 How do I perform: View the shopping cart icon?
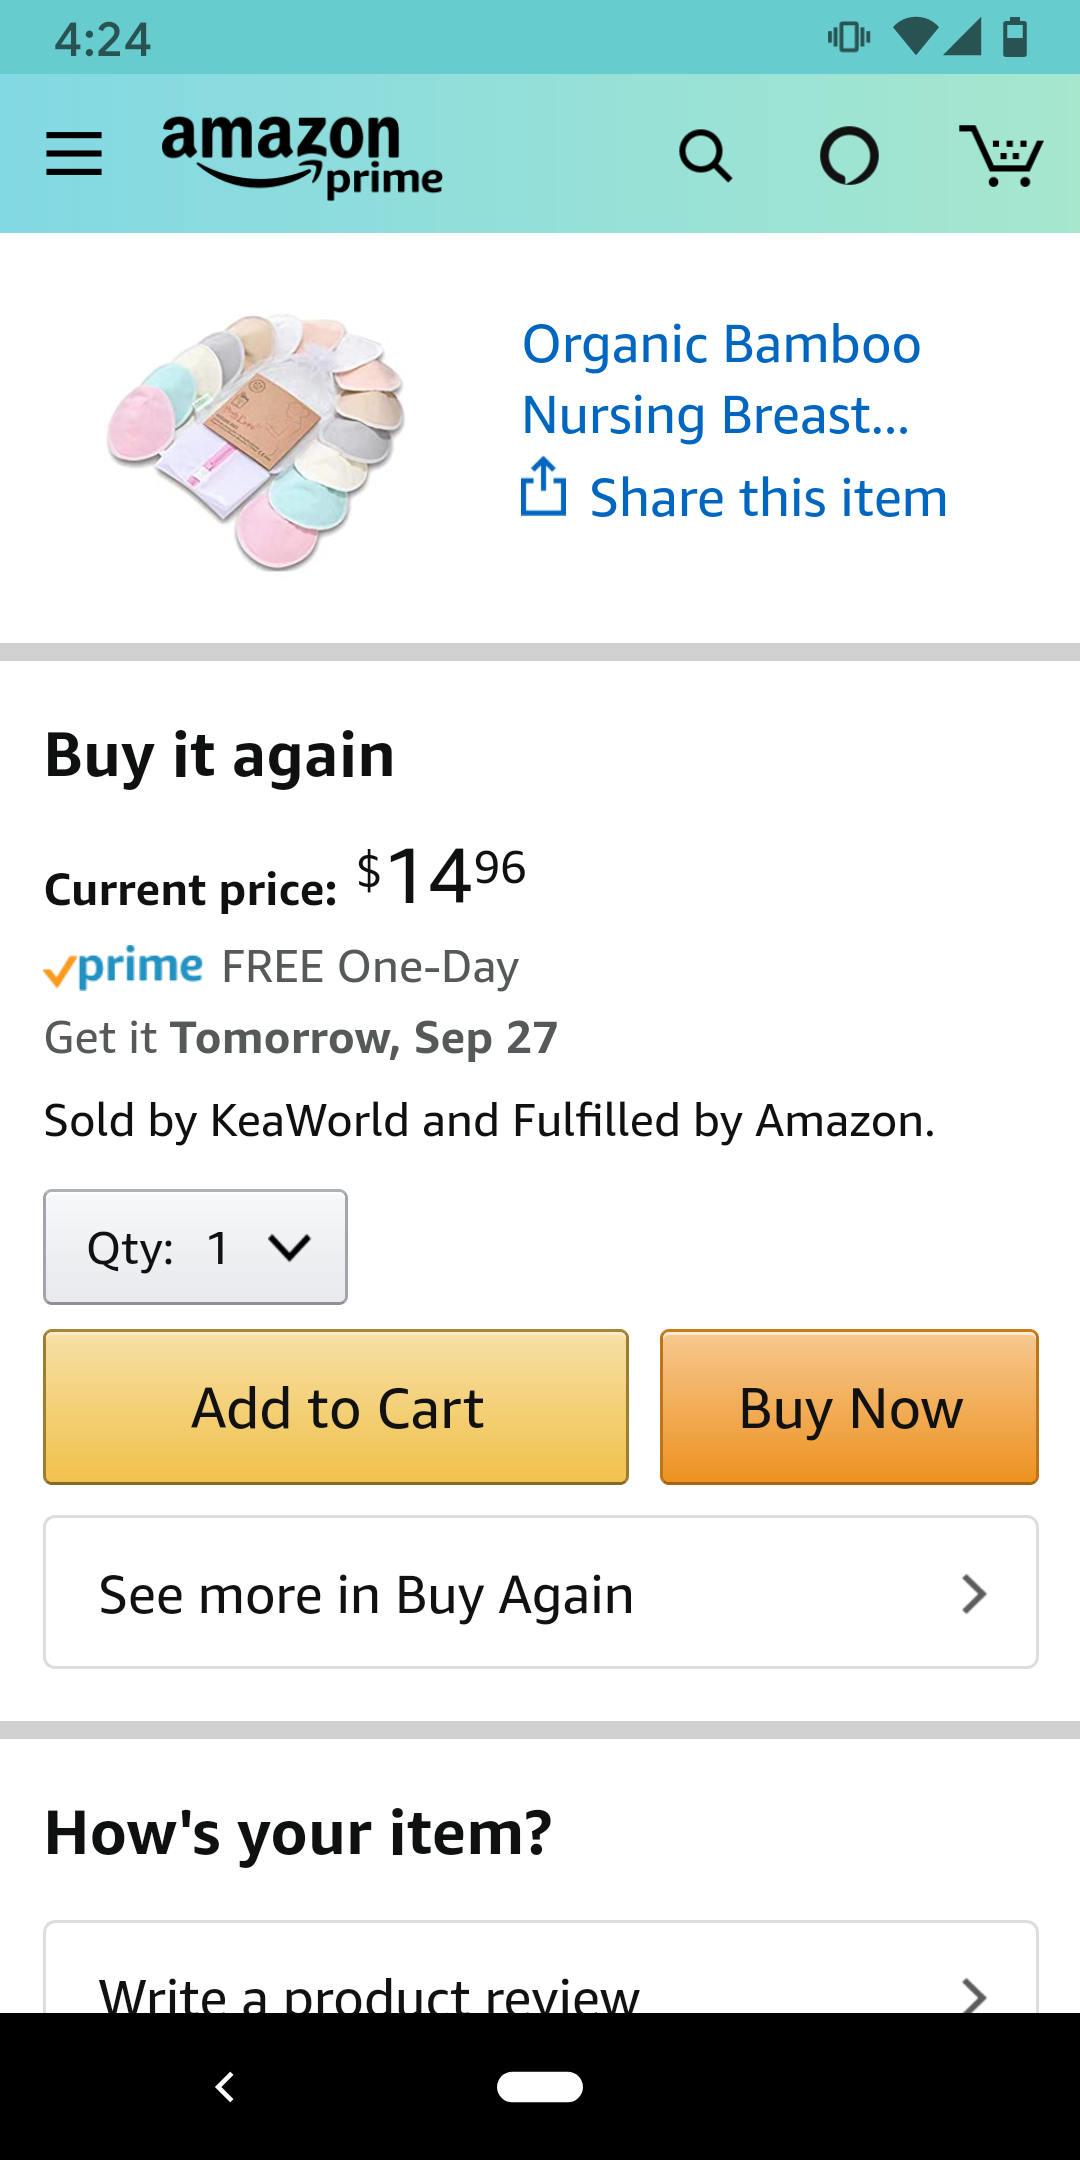[1001, 156]
